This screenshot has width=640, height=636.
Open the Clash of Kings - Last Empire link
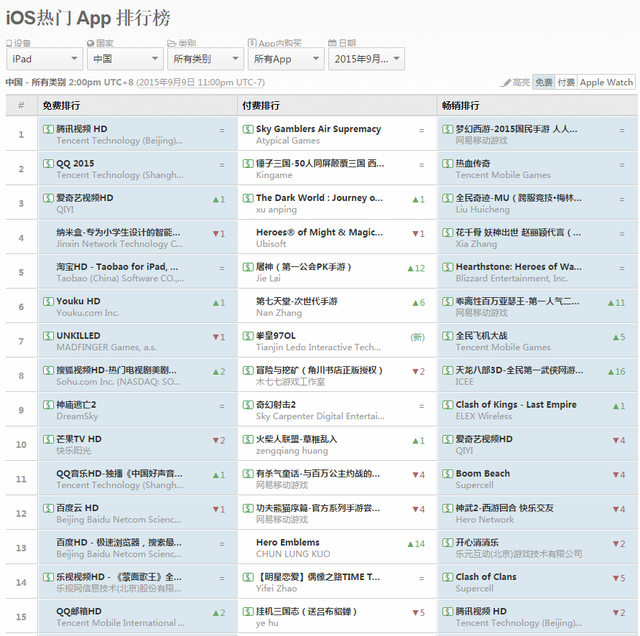click(516, 405)
